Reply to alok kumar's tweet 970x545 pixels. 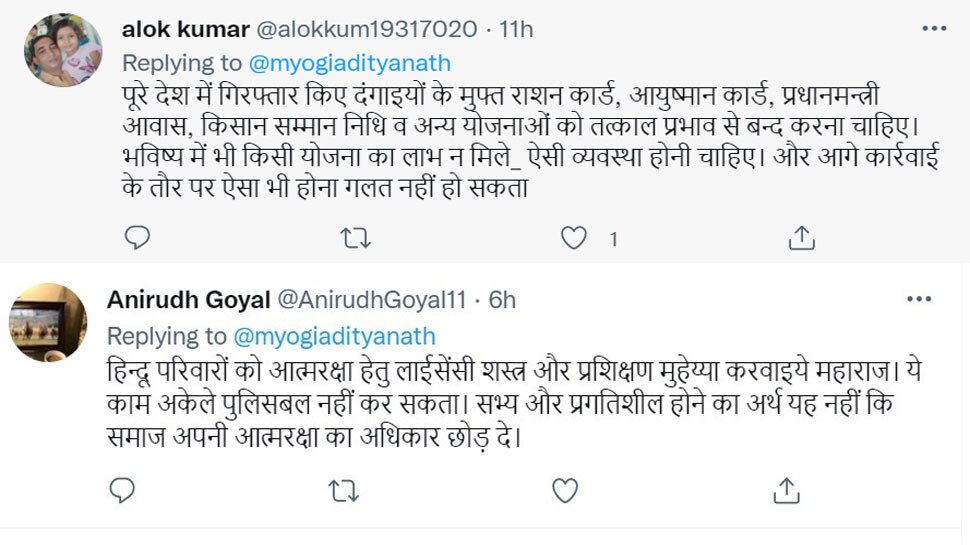point(138,238)
